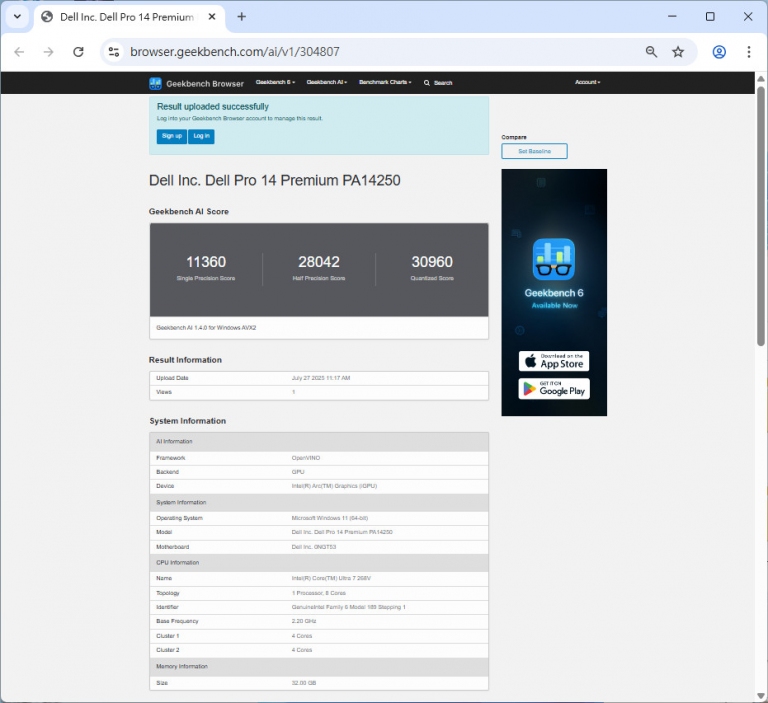Expand the Geekbench AI menu

(x=327, y=82)
